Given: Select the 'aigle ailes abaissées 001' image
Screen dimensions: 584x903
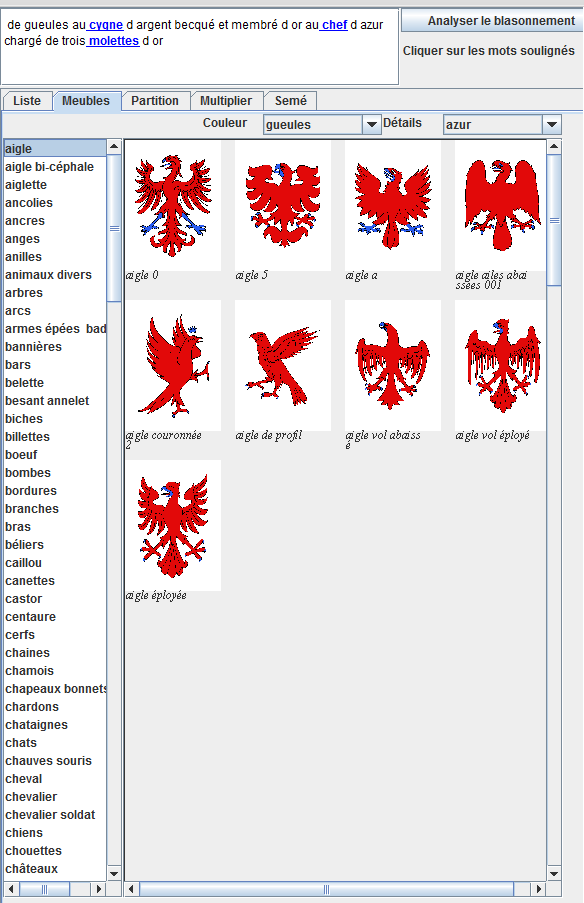Looking at the screenshot, I should pos(500,206).
